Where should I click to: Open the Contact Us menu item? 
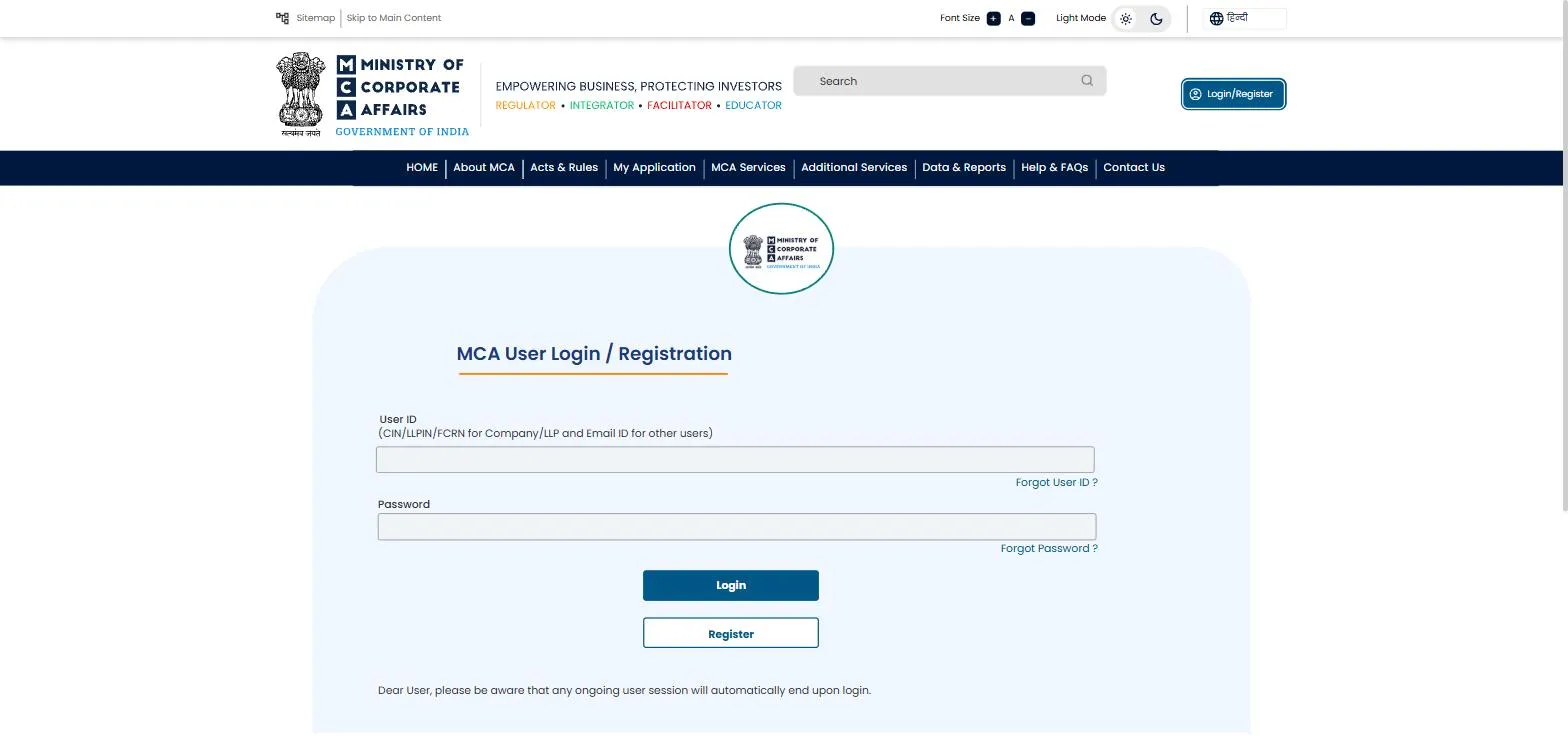1134,168
